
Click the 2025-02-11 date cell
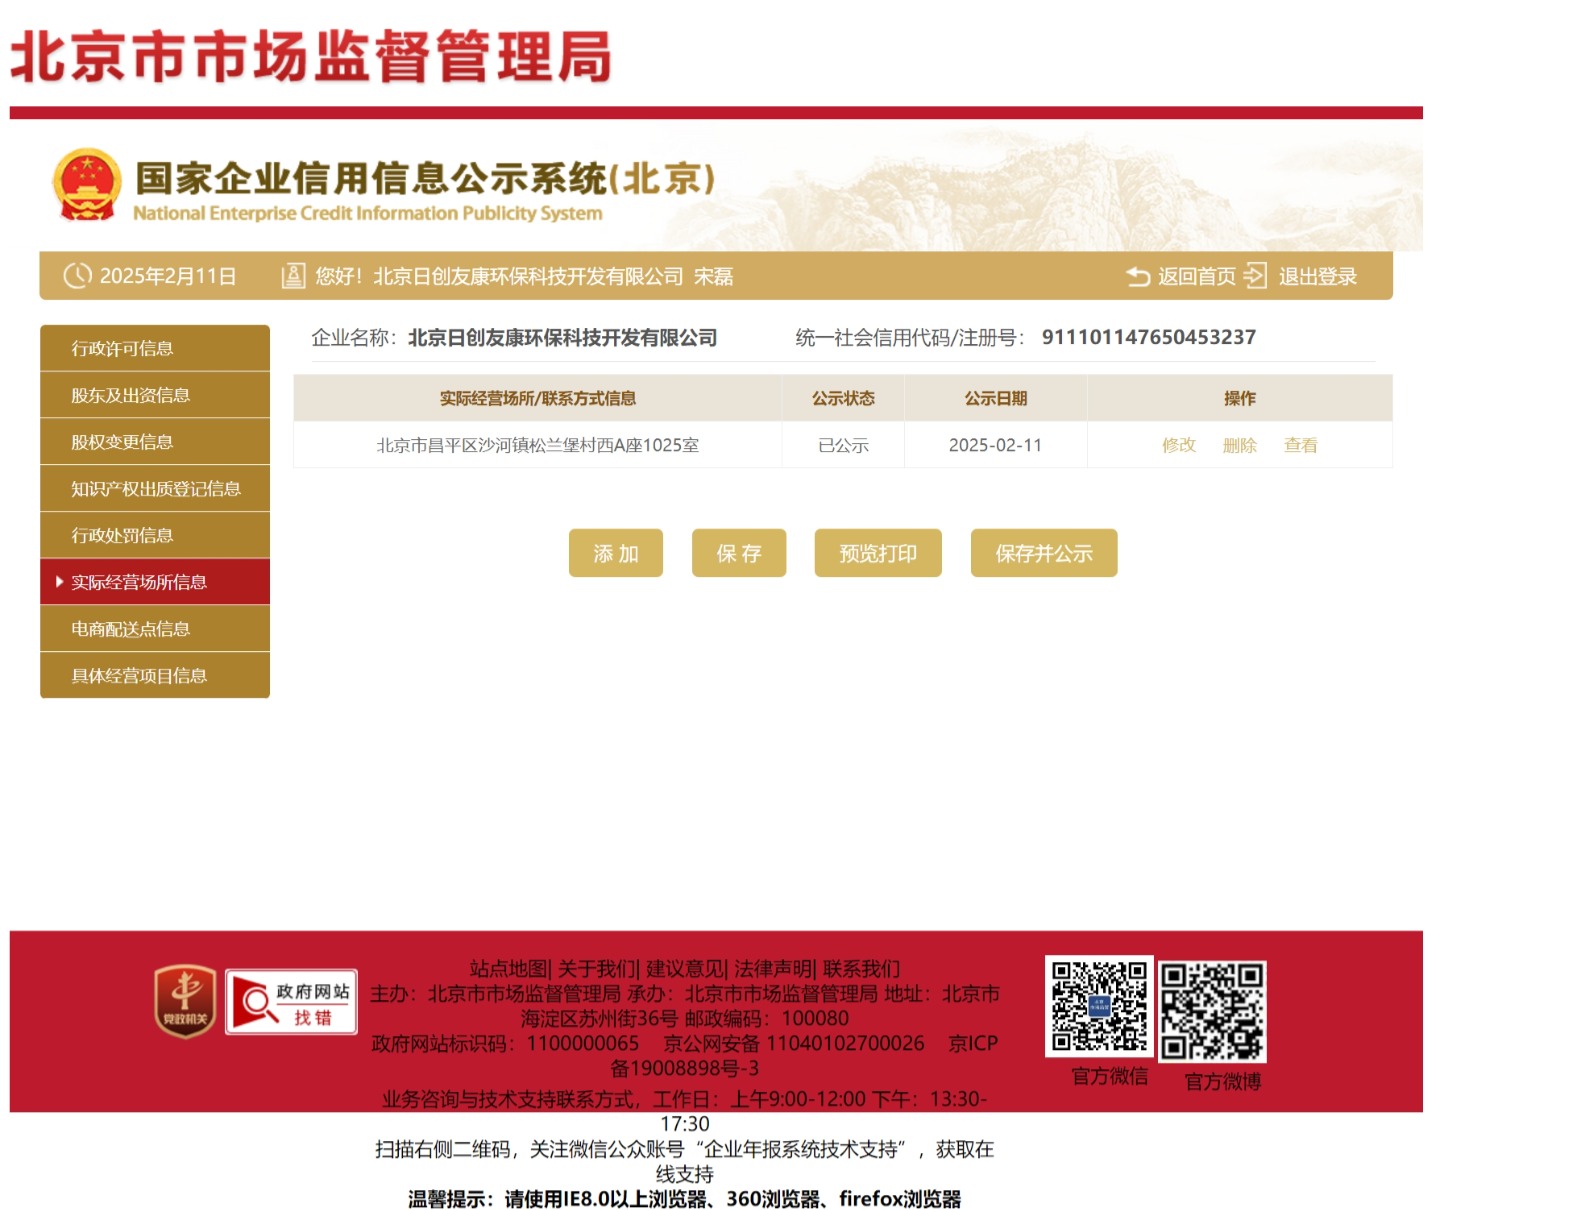(x=995, y=445)
